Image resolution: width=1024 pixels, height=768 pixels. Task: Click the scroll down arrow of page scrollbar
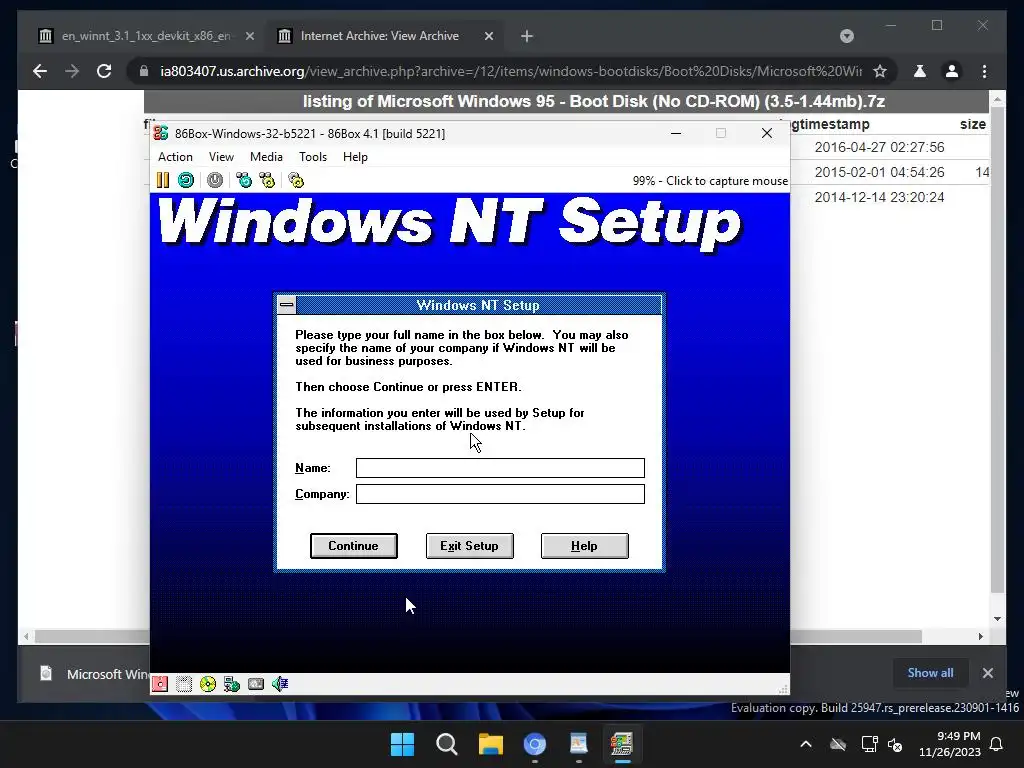pyautogui.click(x=997, y=618)
